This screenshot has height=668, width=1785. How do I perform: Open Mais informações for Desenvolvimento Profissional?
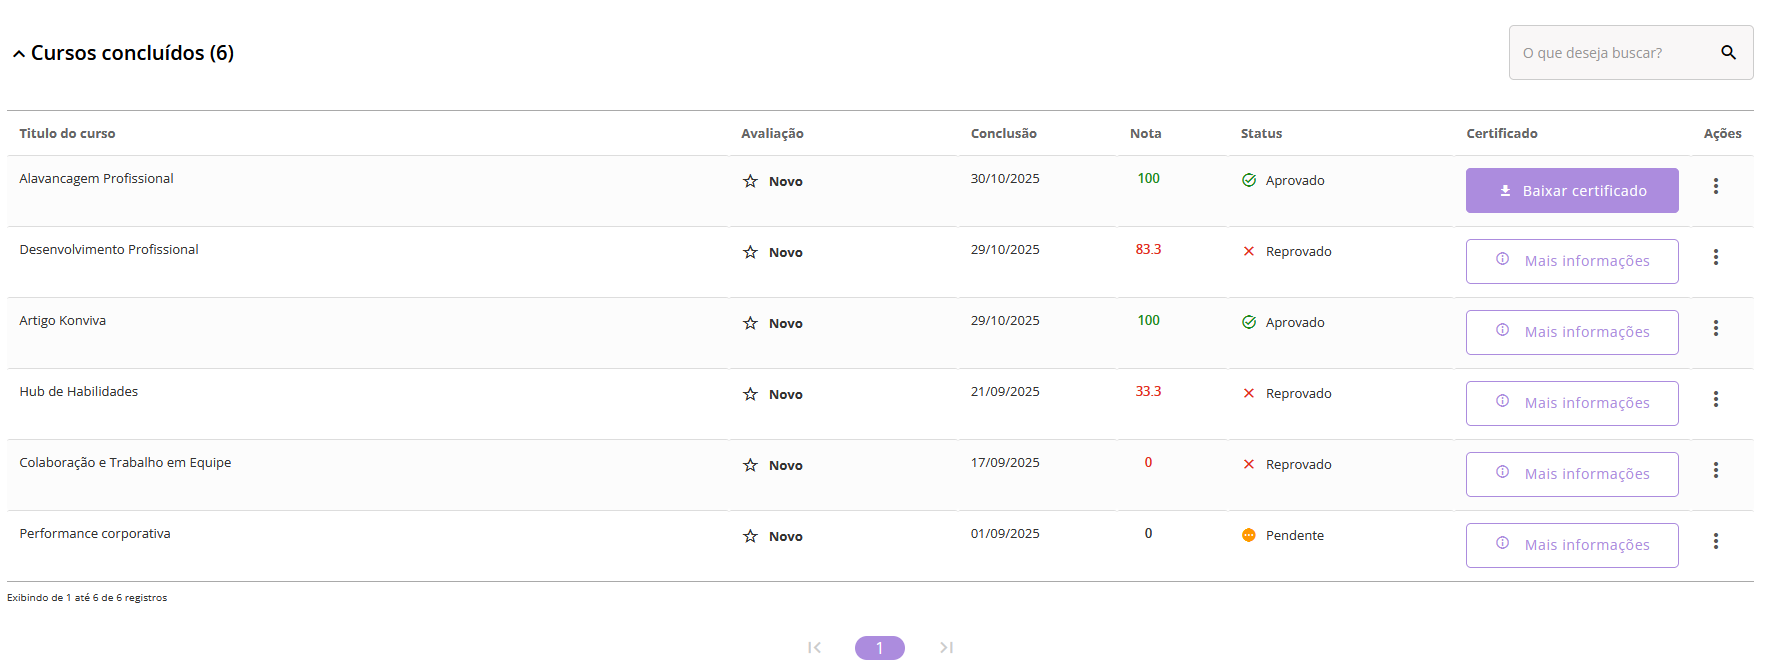[1571, 261]
